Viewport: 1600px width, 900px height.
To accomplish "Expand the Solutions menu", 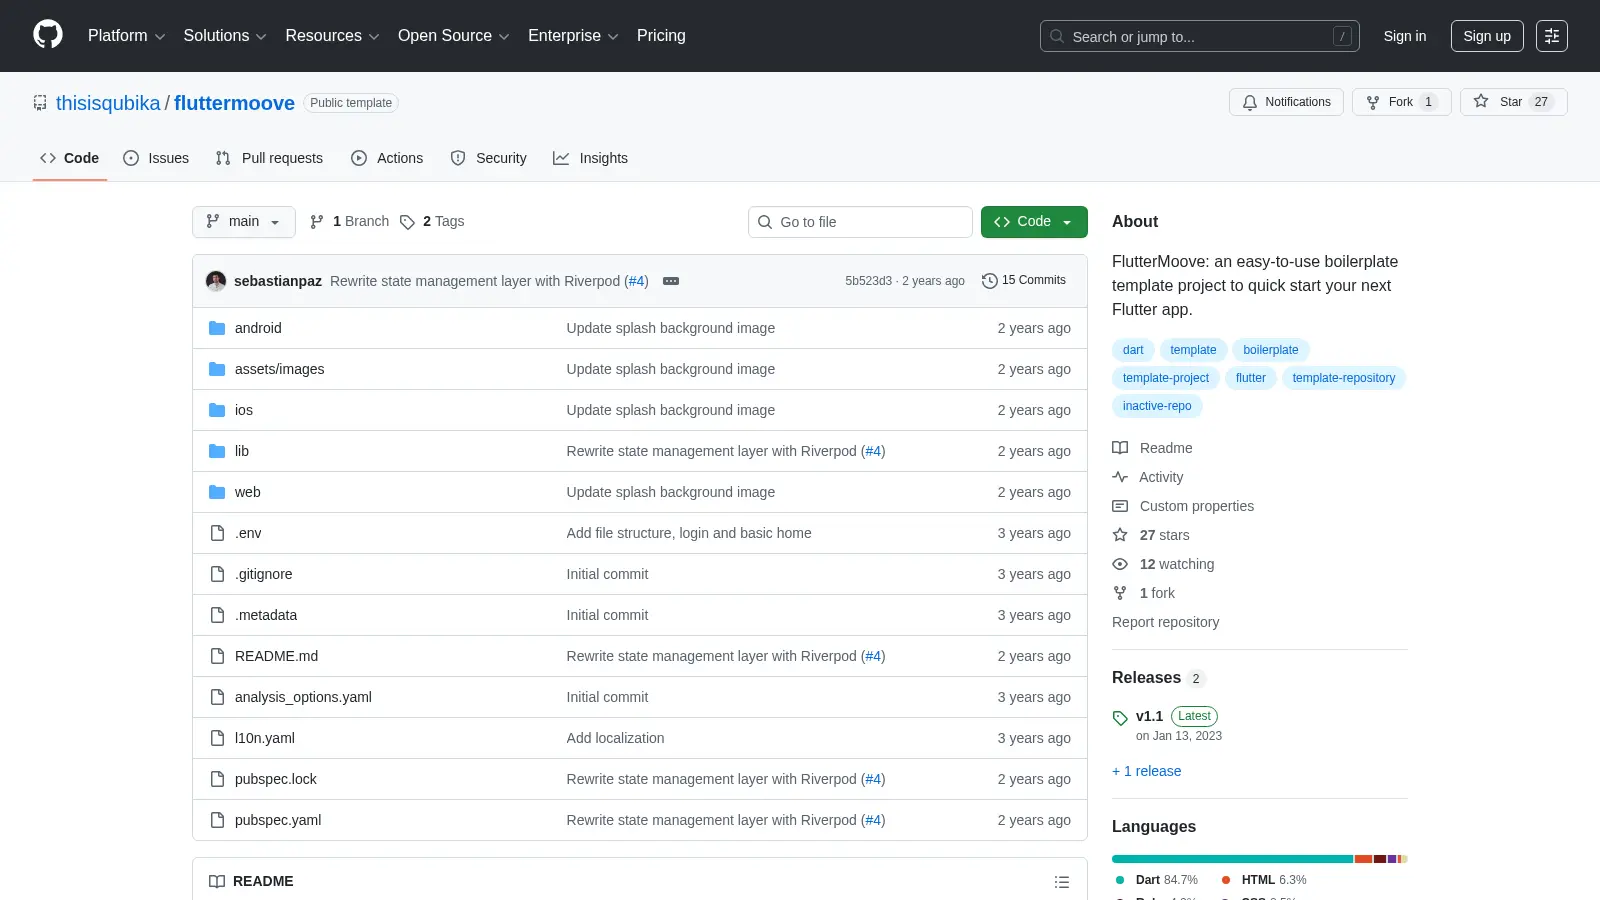I will pos(225,36).
